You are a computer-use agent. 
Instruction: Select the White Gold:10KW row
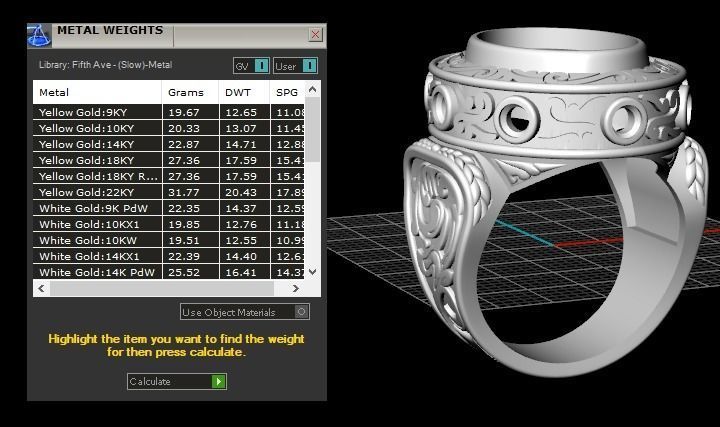click(x=169, y=241)
